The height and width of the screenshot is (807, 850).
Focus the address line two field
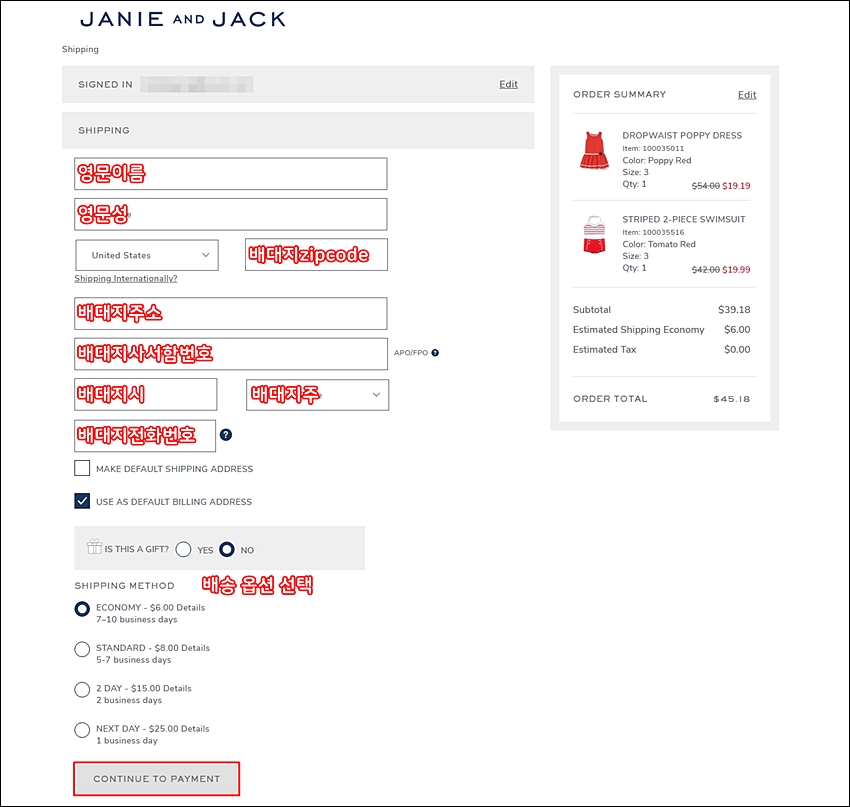tap(231, 354)
